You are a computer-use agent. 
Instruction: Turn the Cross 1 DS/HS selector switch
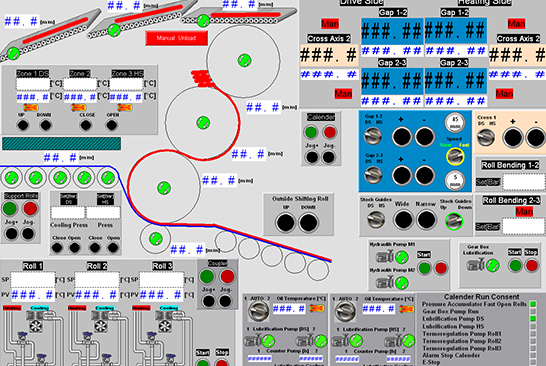pyautogui.click(x=486, y=137)
